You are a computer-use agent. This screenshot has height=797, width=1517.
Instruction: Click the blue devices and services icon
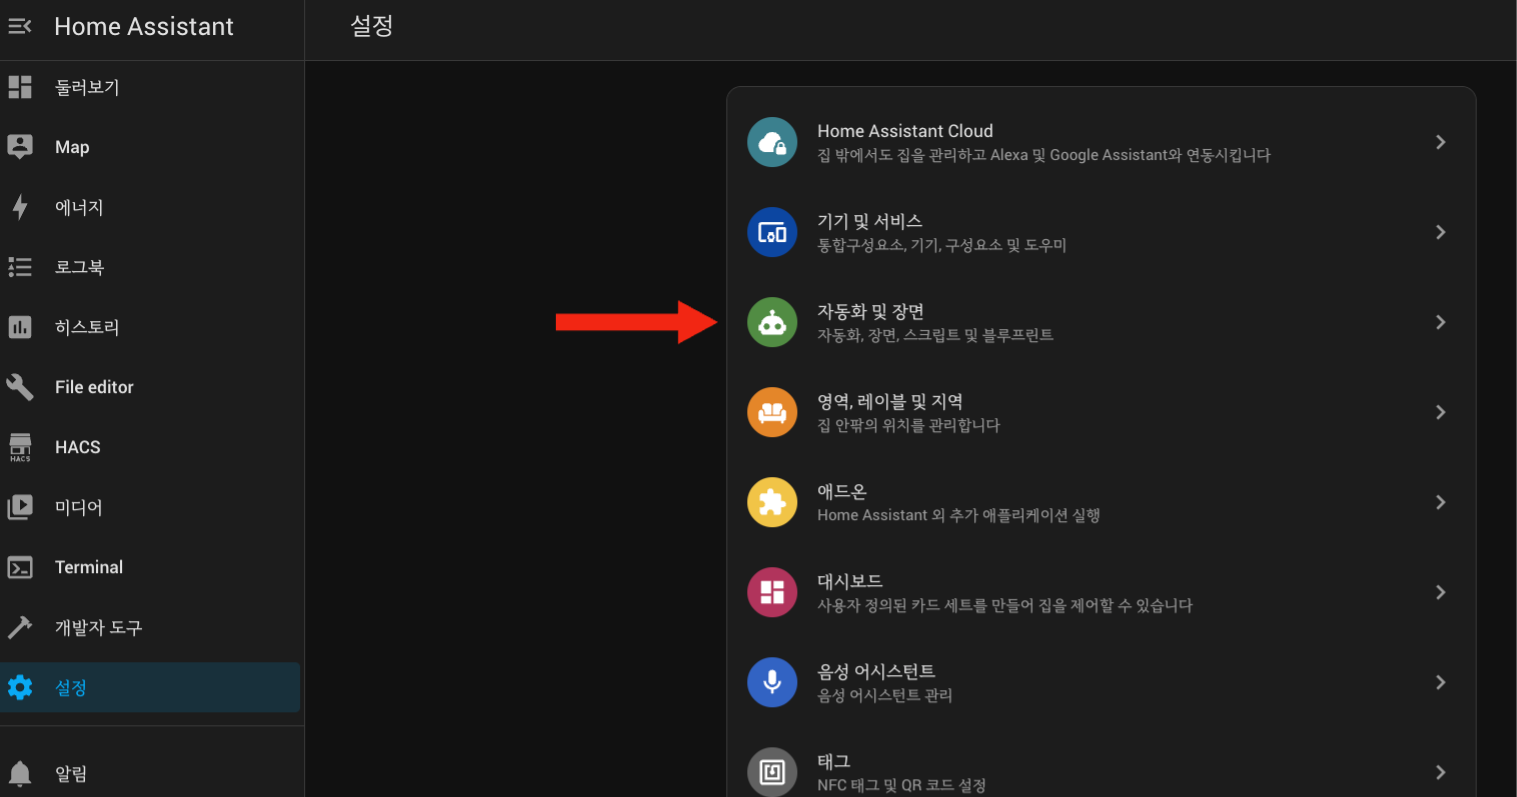click(772, 232)
